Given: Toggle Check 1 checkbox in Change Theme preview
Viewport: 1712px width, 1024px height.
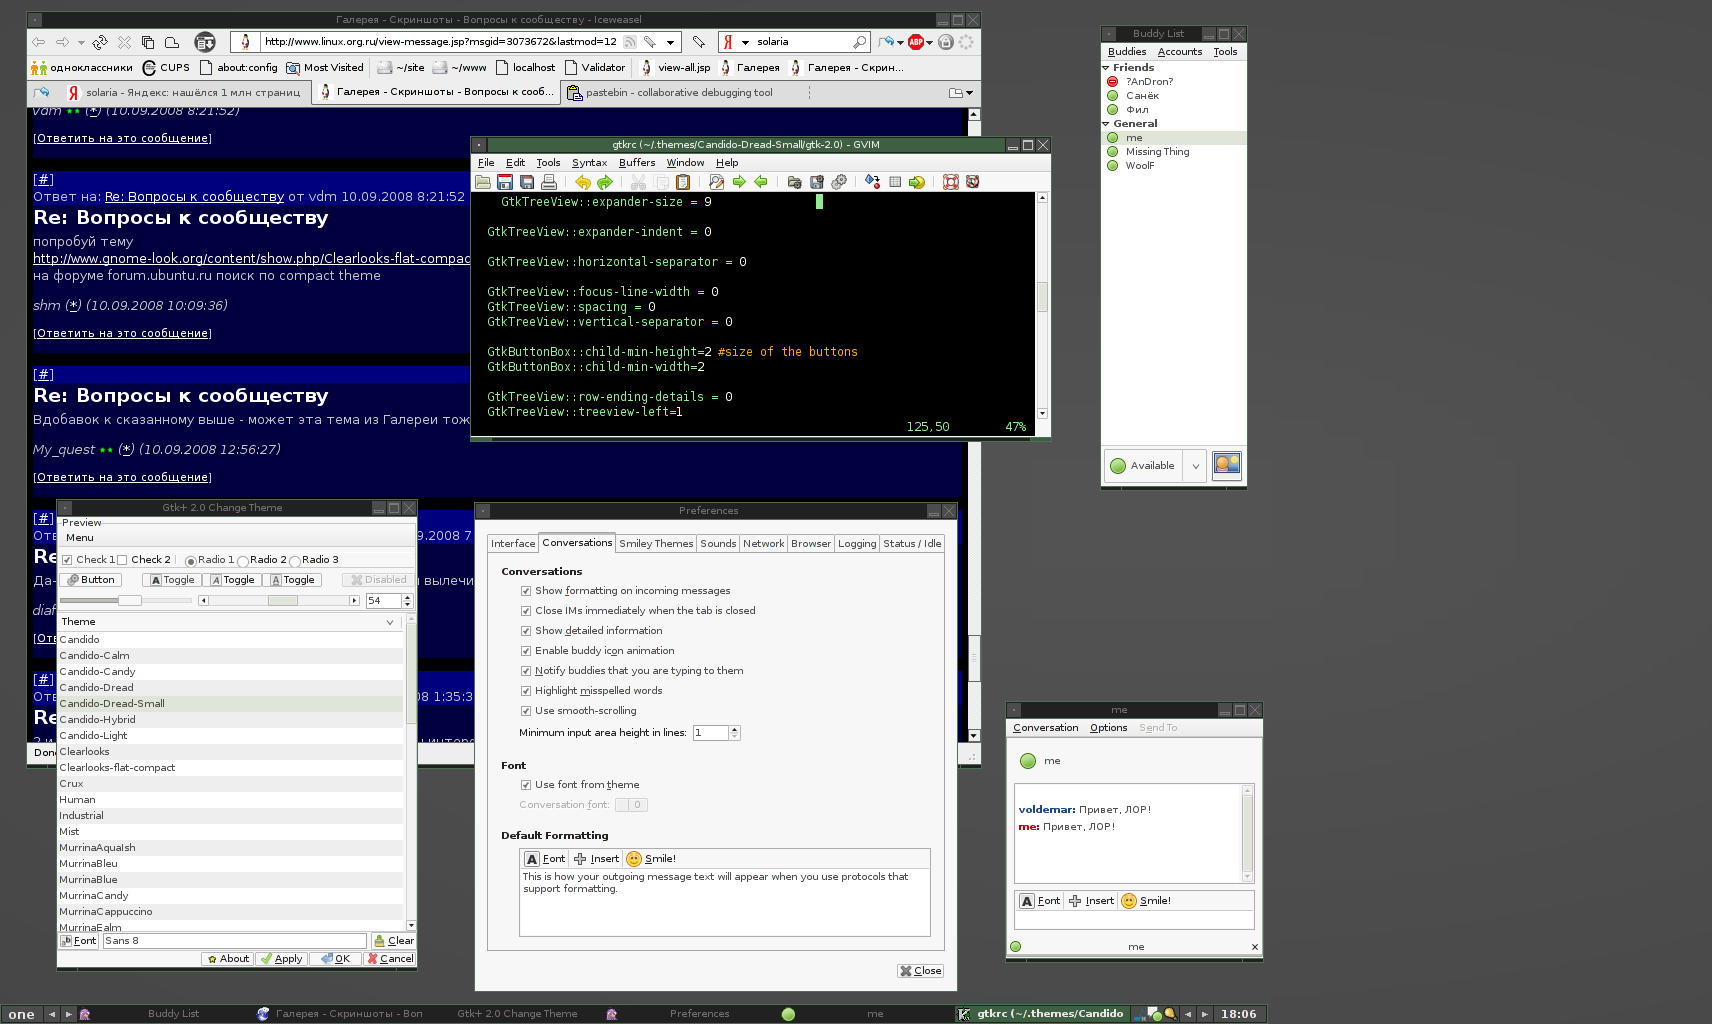Looking at the screenshot, I should 67,560.
